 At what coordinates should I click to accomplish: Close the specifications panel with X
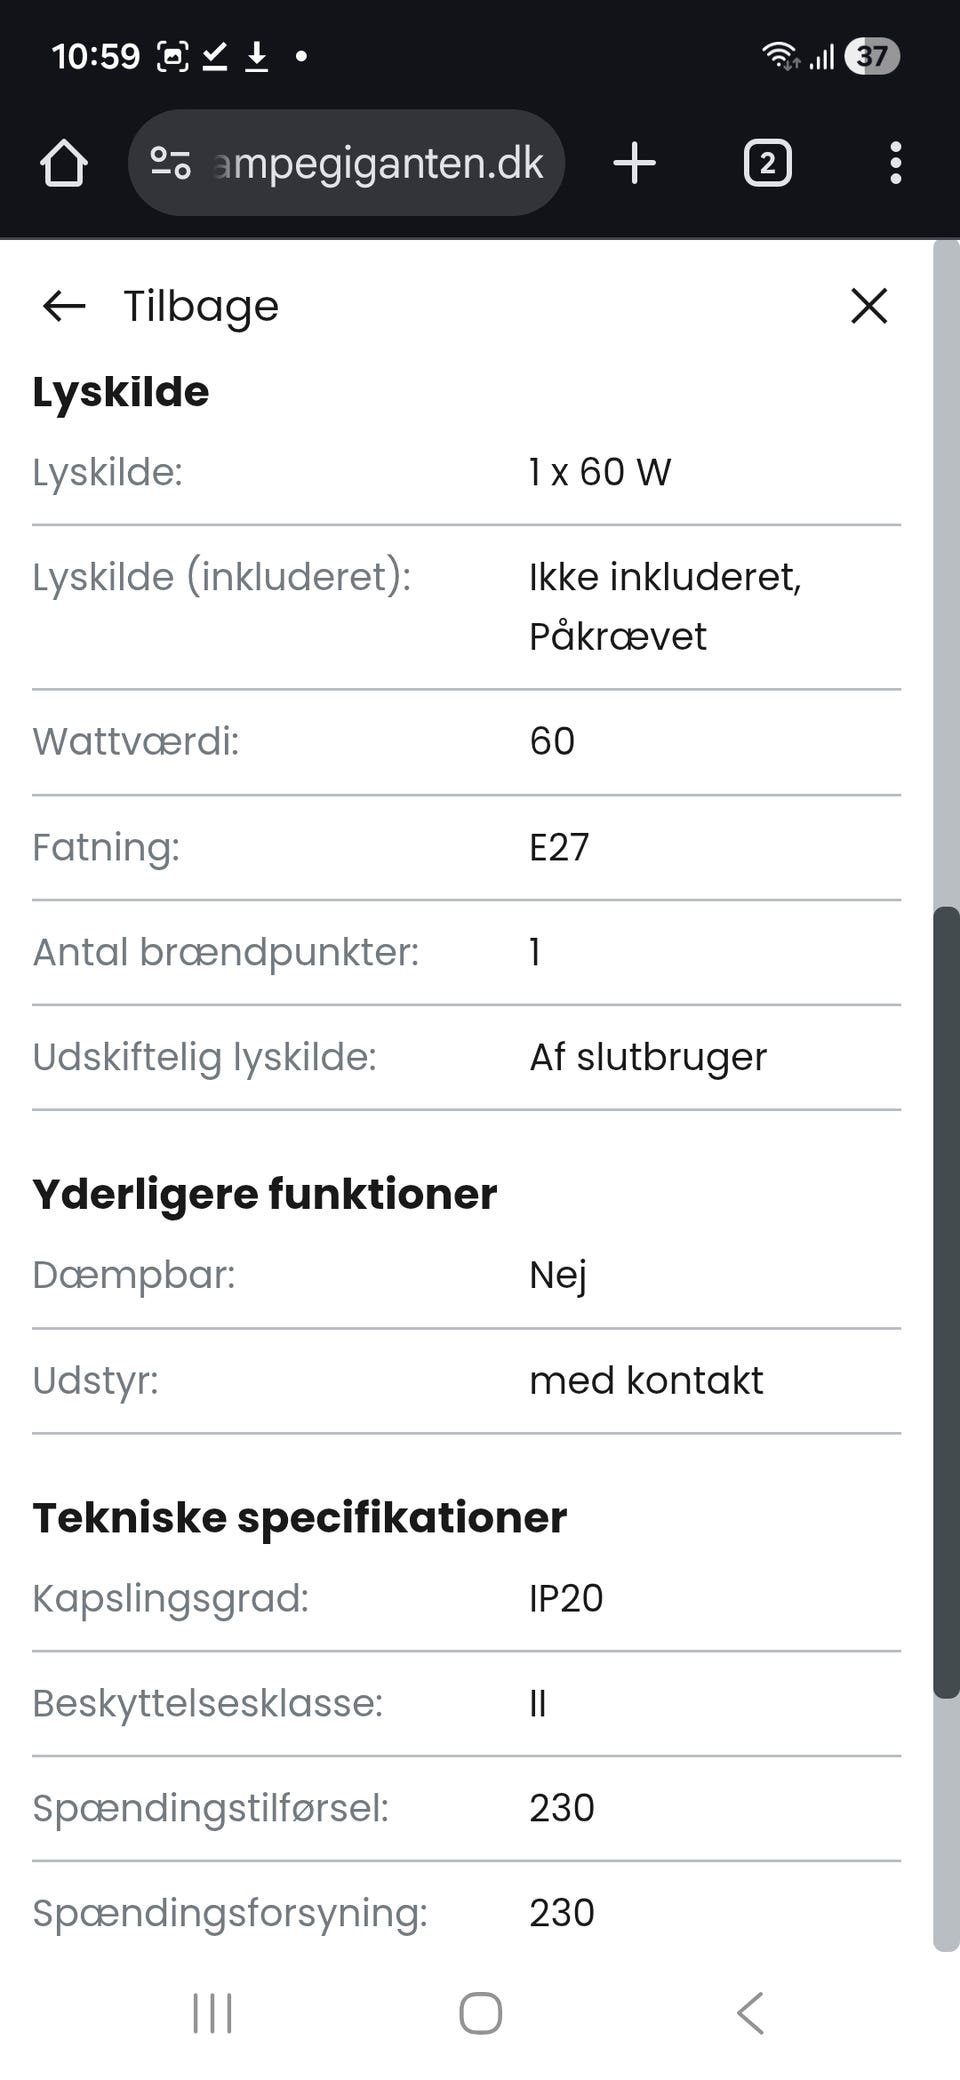coord(868,306)
